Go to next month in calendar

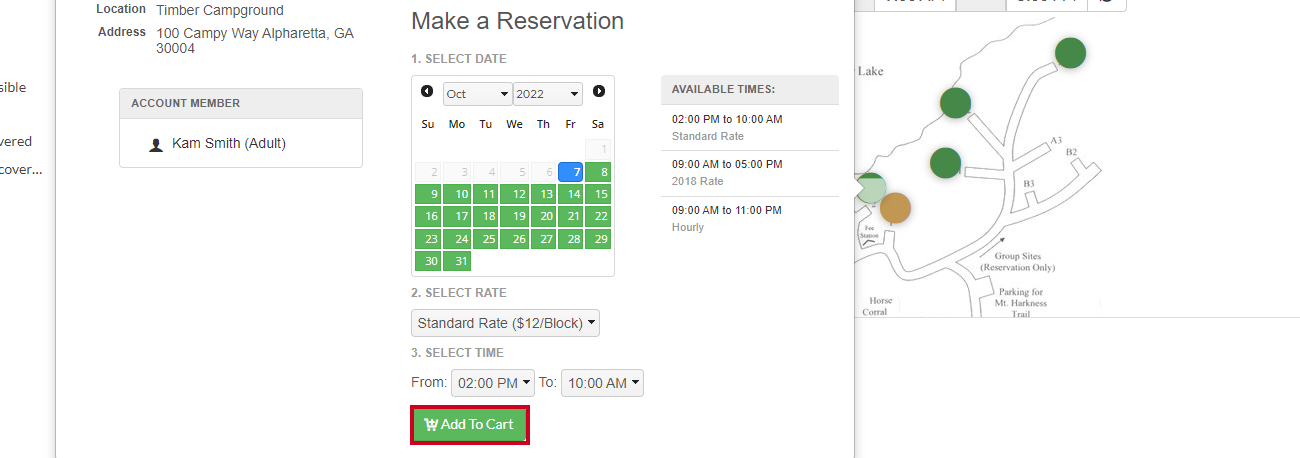point(599,91)
